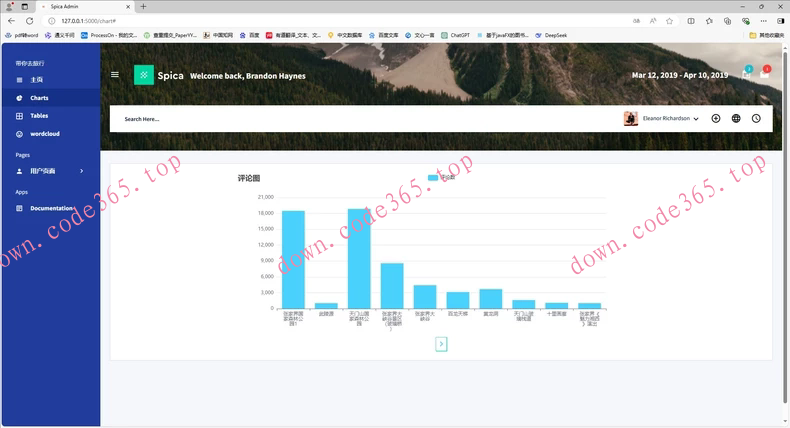Image resolution: width=790 pixels, height=428 pixels.
Task: Click the plus circle icon
Action: click(x=715, y=118)
